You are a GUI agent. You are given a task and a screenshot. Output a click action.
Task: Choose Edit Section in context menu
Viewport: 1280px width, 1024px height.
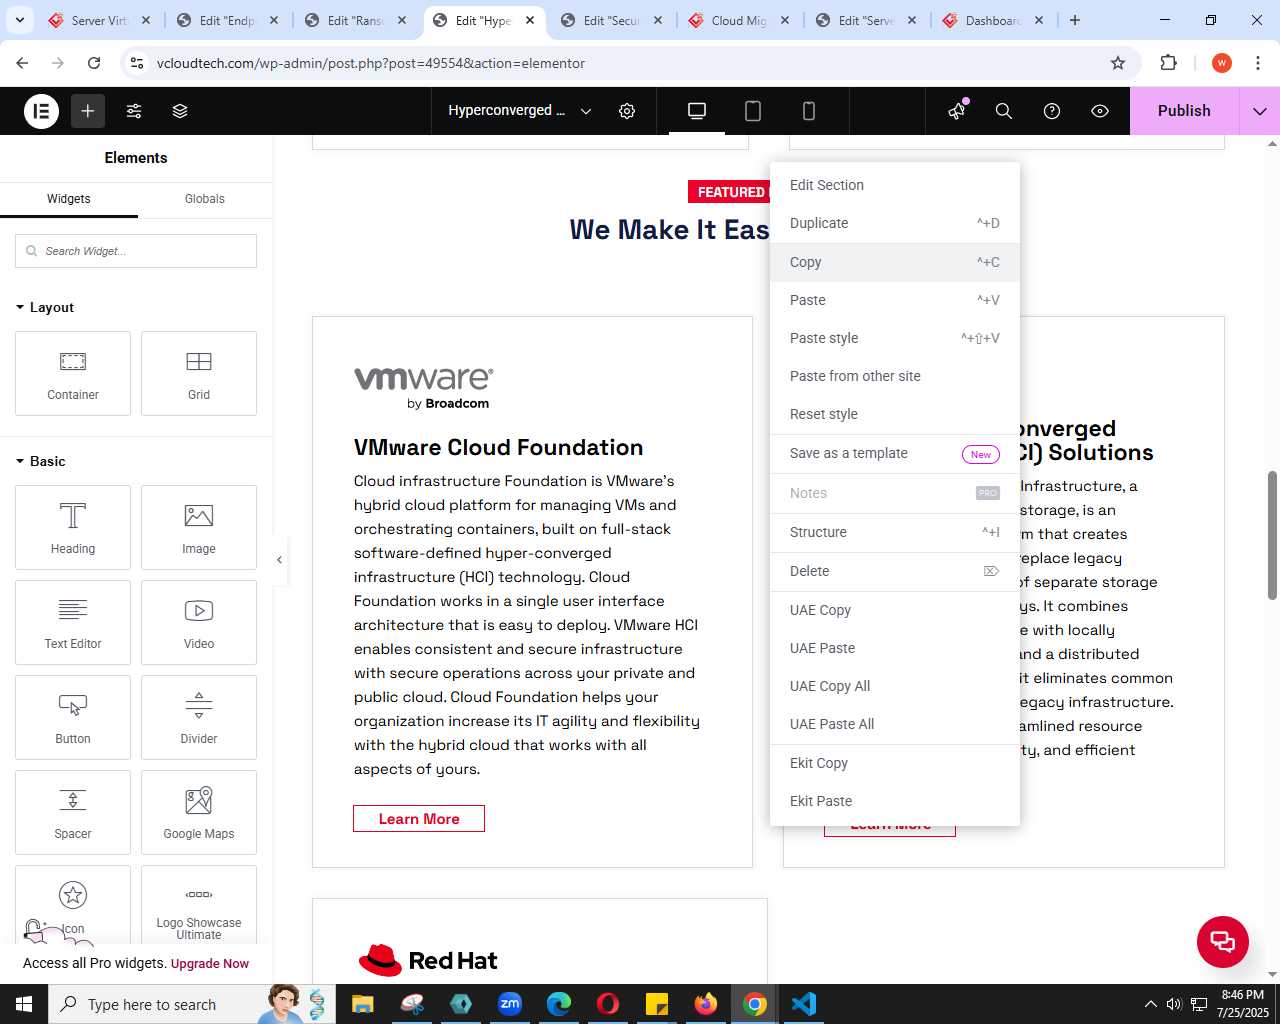click(x=895, y=185)
